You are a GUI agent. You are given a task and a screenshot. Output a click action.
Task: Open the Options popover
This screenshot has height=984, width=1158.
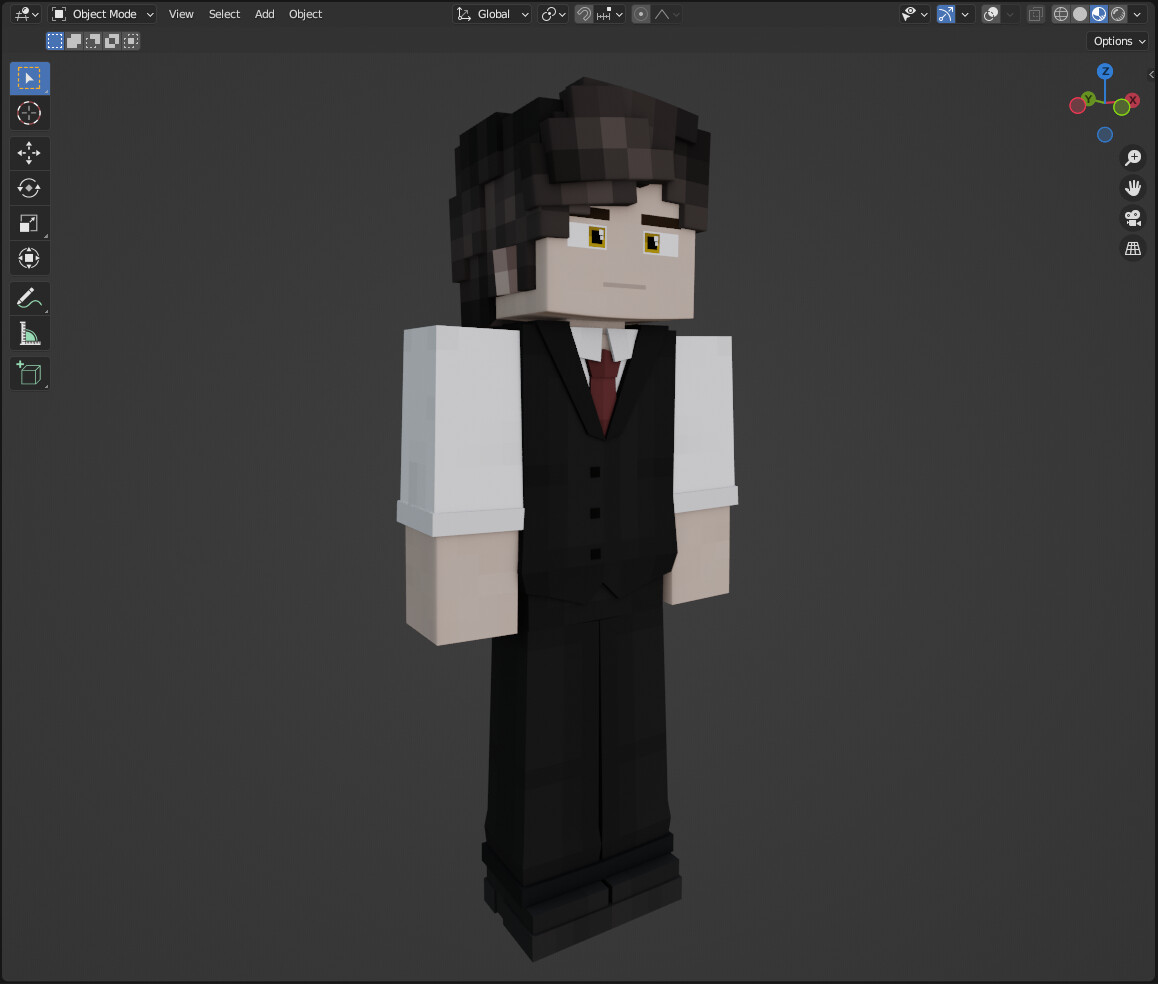1117,41
